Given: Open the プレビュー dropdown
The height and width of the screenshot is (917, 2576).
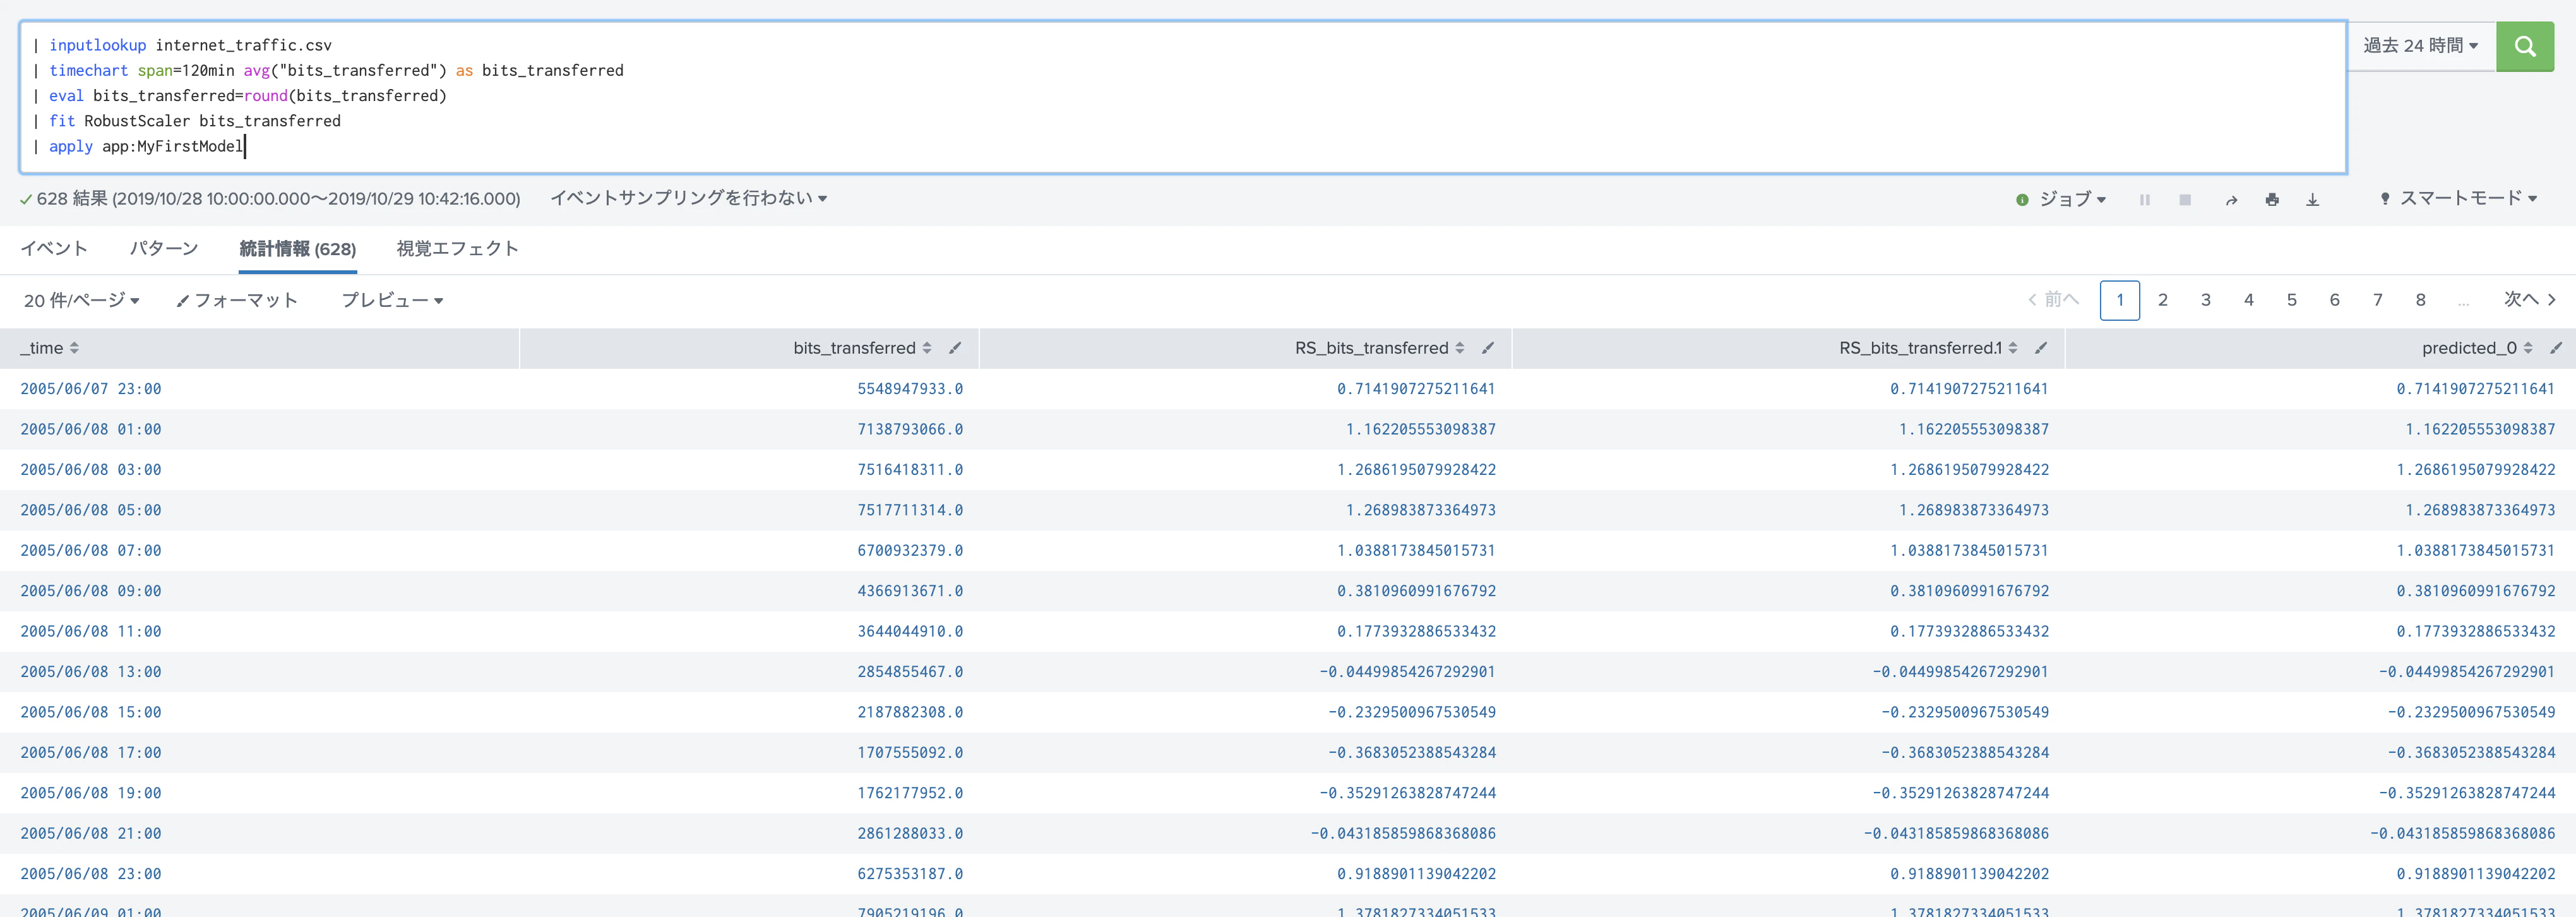Looking at the screenshot, I should tap(392, 300).
